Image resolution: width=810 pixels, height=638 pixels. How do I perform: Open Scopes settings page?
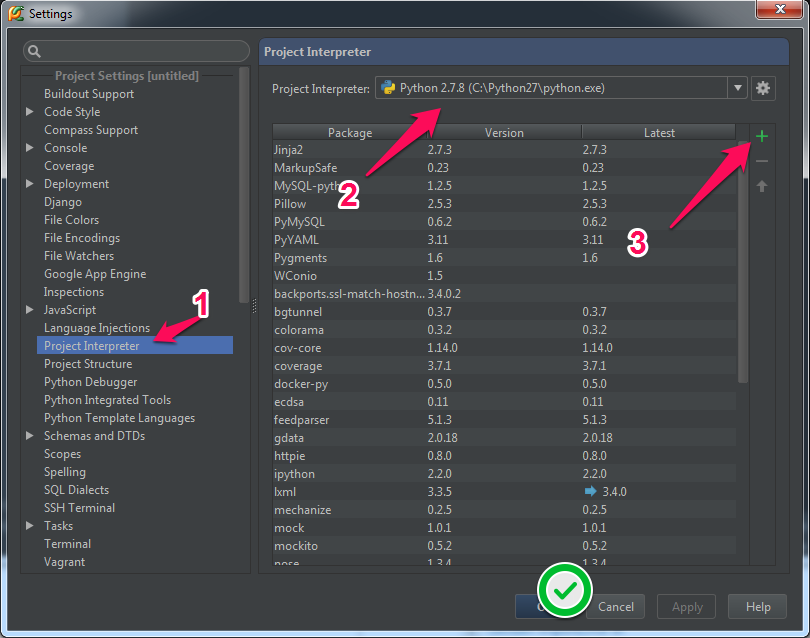pos(63,454)
